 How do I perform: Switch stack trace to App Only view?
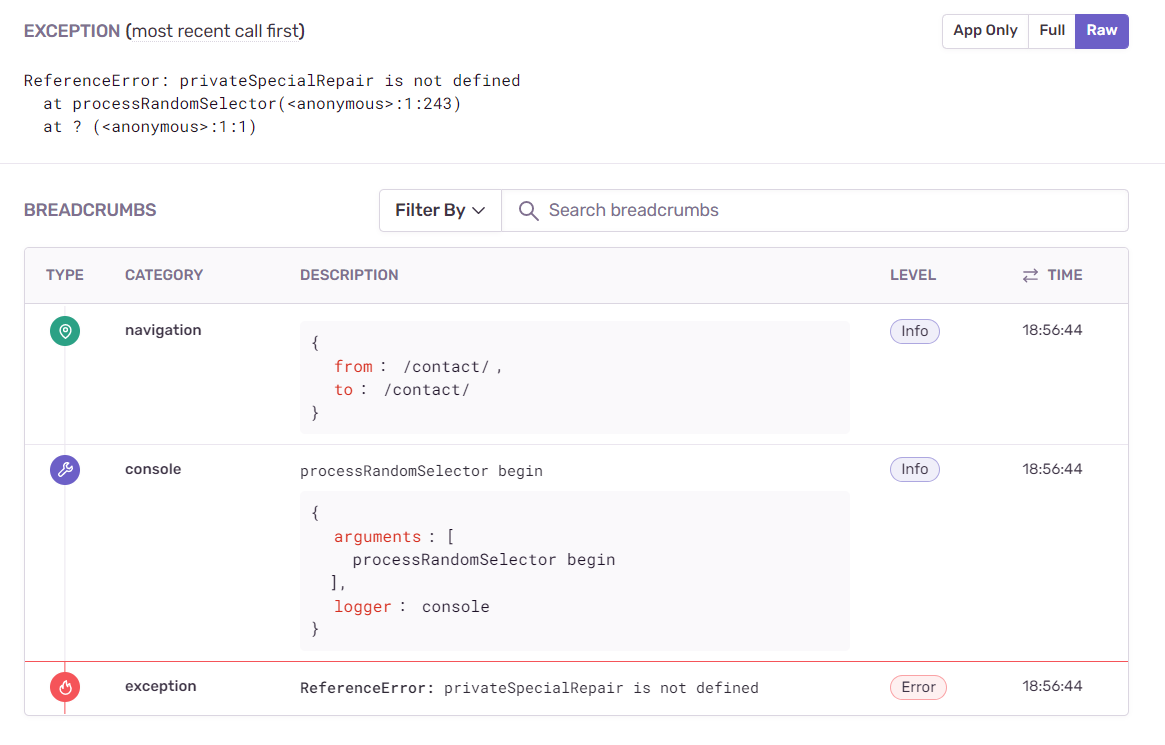(985, 31)
